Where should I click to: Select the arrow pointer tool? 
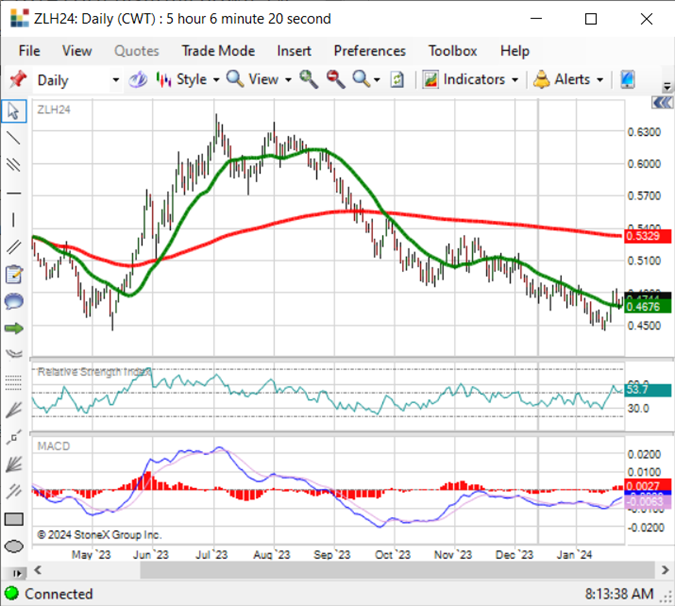click(14, 111)
